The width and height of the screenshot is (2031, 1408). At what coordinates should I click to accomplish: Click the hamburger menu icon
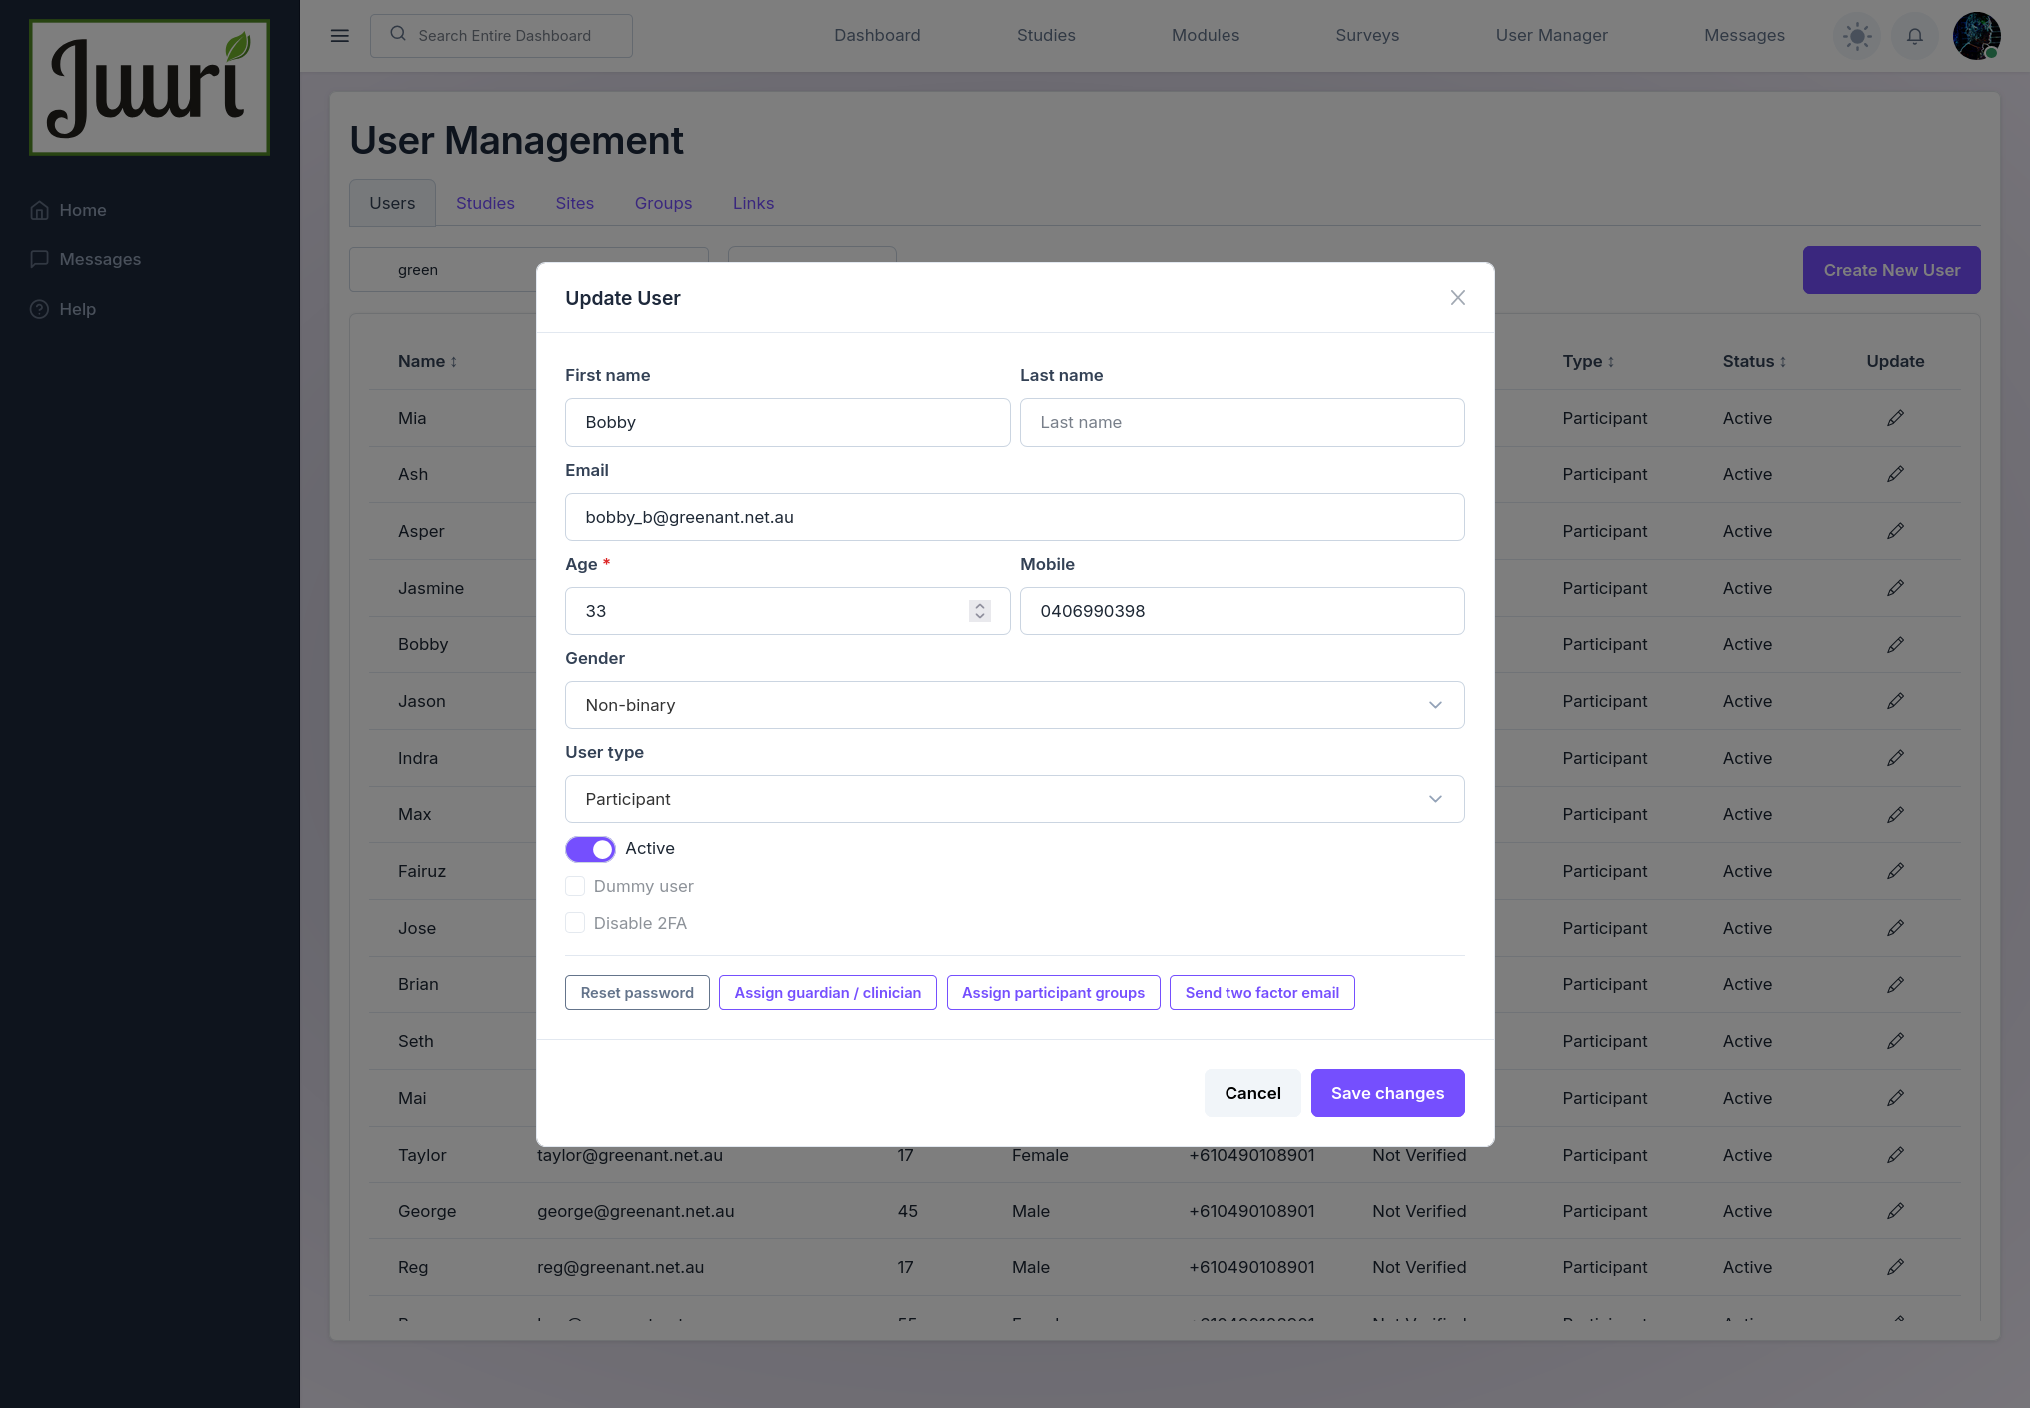pos(340,36)
